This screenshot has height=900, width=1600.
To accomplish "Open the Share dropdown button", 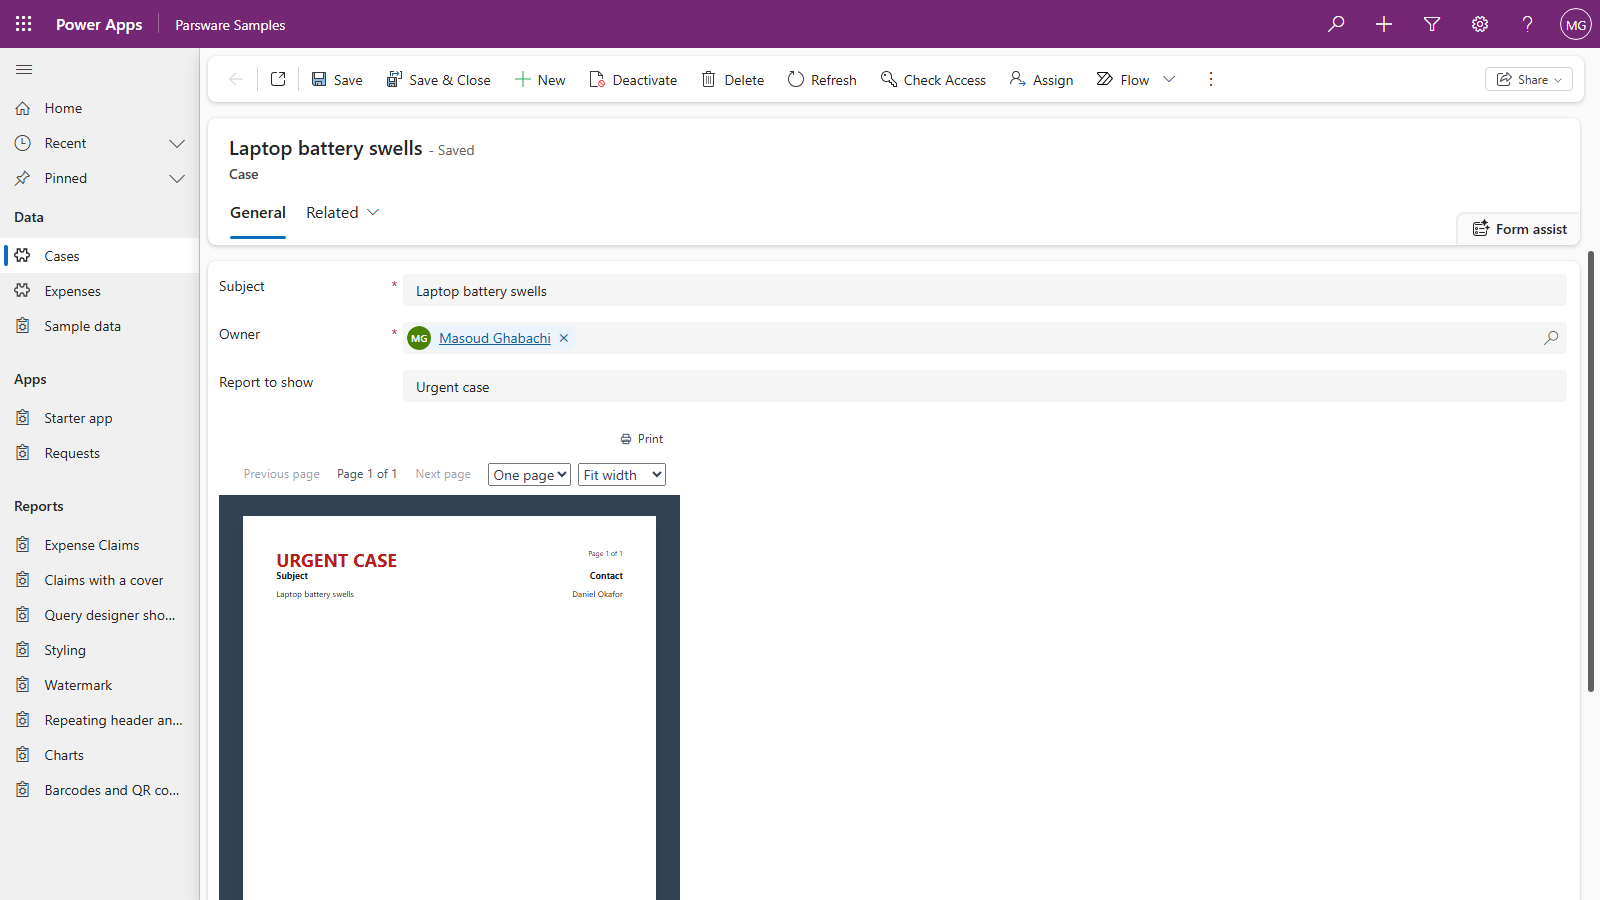I will point(1529,79).
